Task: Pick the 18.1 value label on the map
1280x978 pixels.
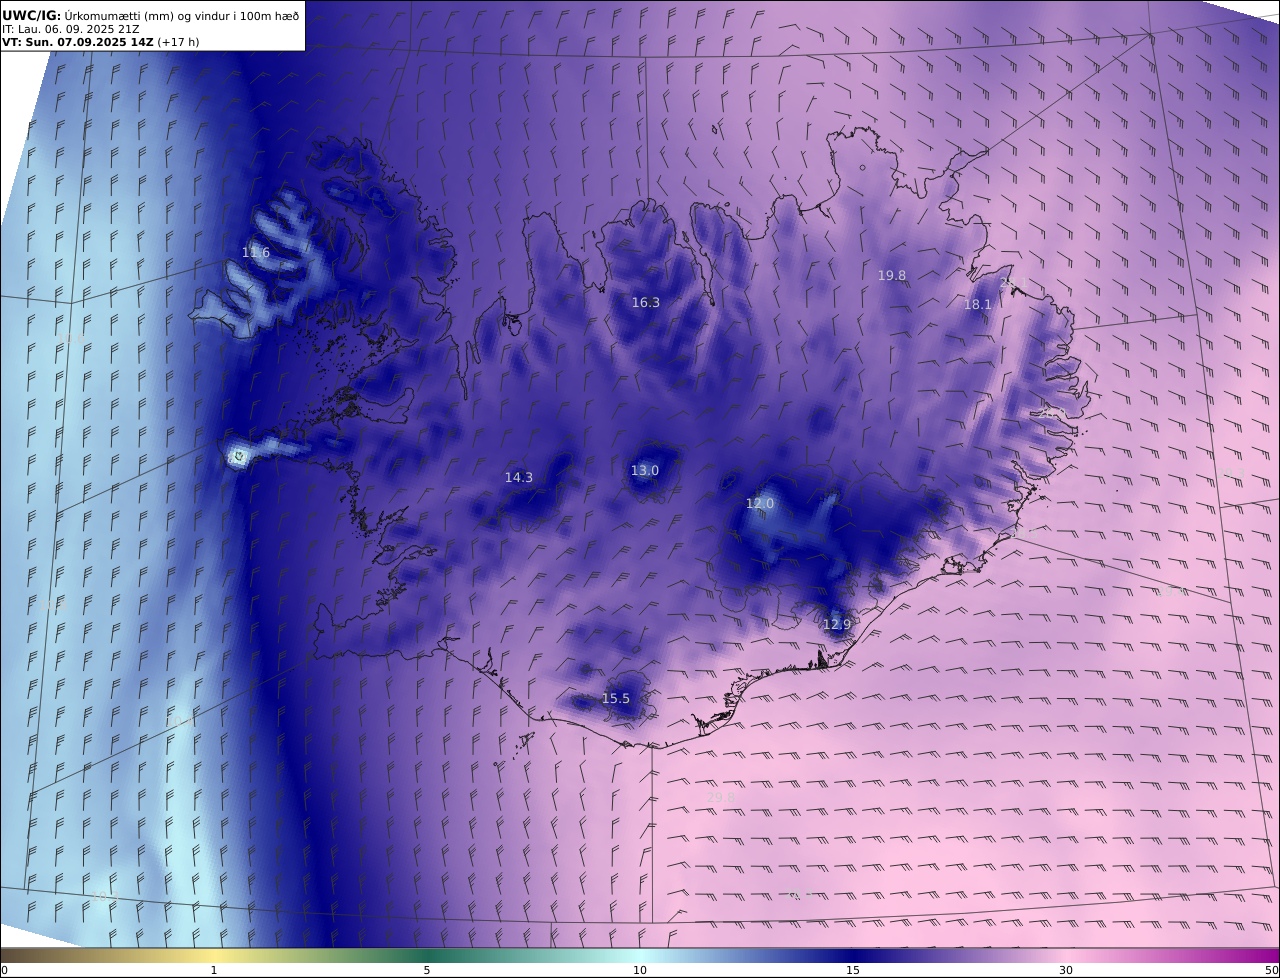Action: tap(977, 305)
